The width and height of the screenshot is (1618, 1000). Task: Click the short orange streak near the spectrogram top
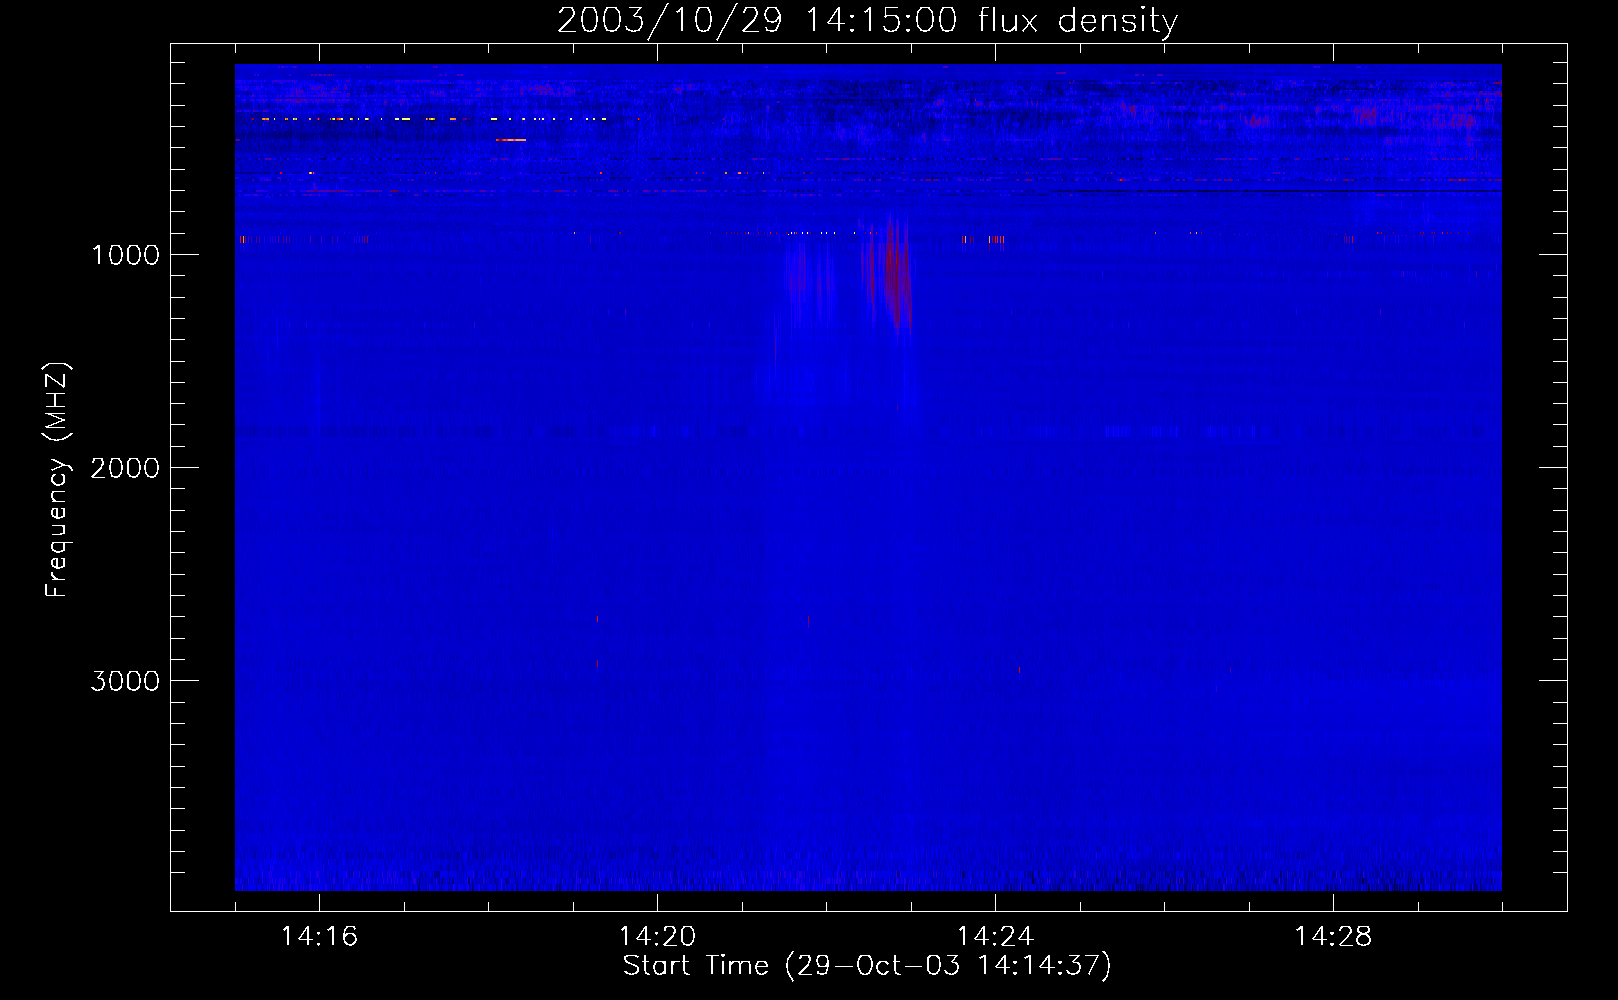pos(511,140)
